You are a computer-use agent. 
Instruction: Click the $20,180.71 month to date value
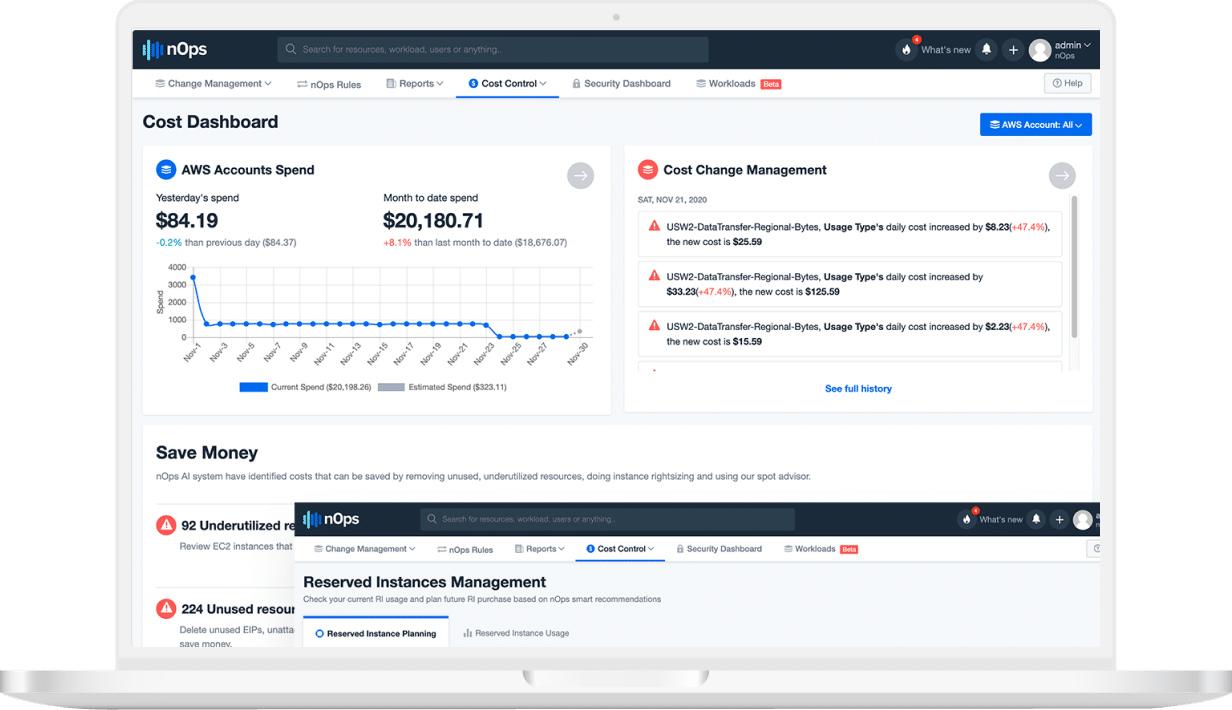tap(434, 221)
